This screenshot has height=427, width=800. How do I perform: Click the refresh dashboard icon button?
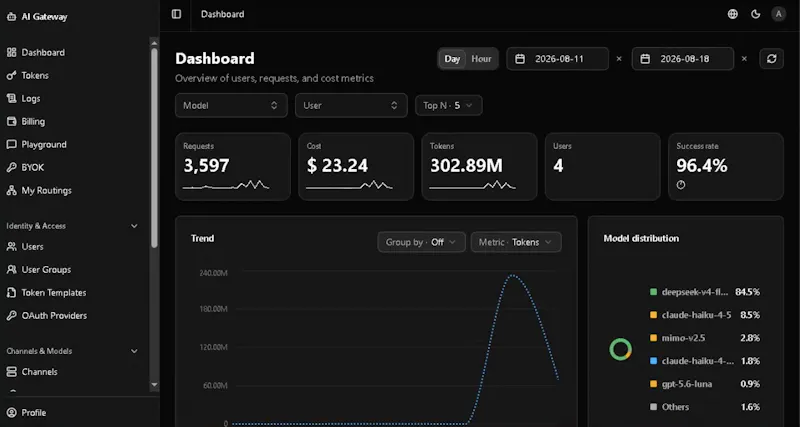coord(771,59)
